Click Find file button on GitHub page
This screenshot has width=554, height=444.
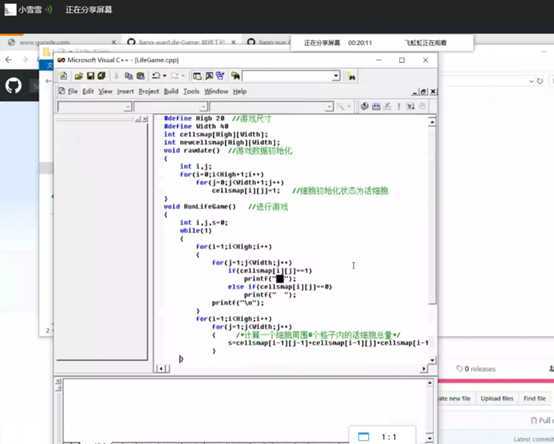[x=535, y=398]
